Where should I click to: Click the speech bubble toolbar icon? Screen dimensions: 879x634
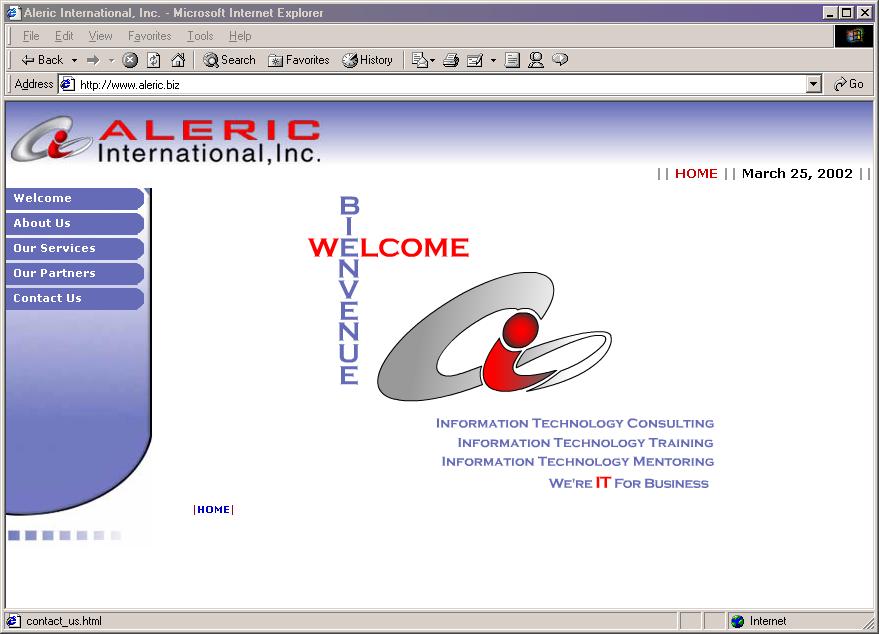(x=560, y=60)
